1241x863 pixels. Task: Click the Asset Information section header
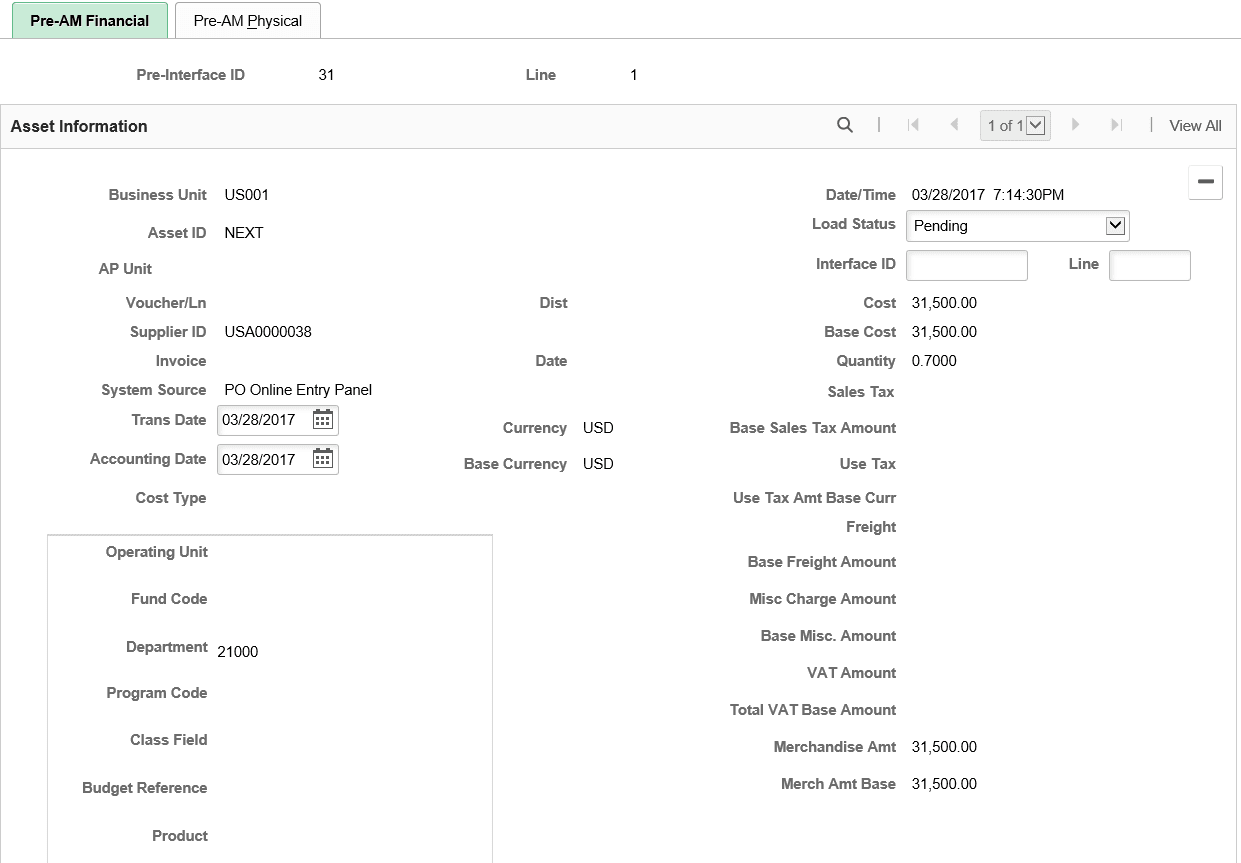click(x=78, y=126)
